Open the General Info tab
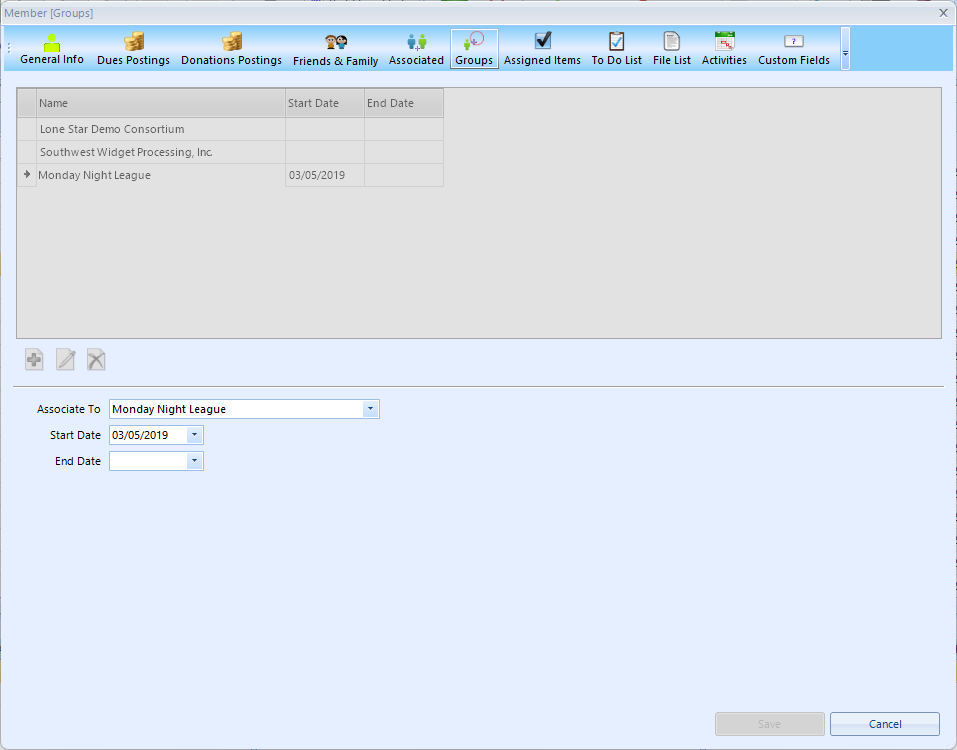This screenshot has width=957, height=750. (x=52, y=49)
